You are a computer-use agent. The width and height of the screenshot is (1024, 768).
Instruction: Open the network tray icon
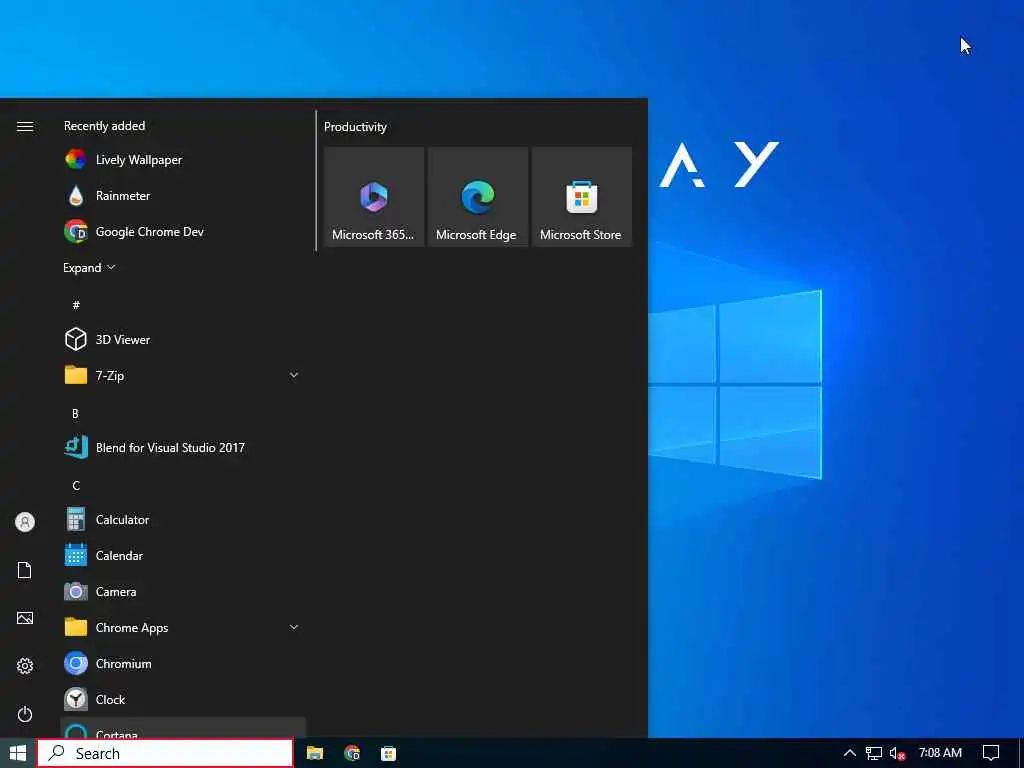874,754
